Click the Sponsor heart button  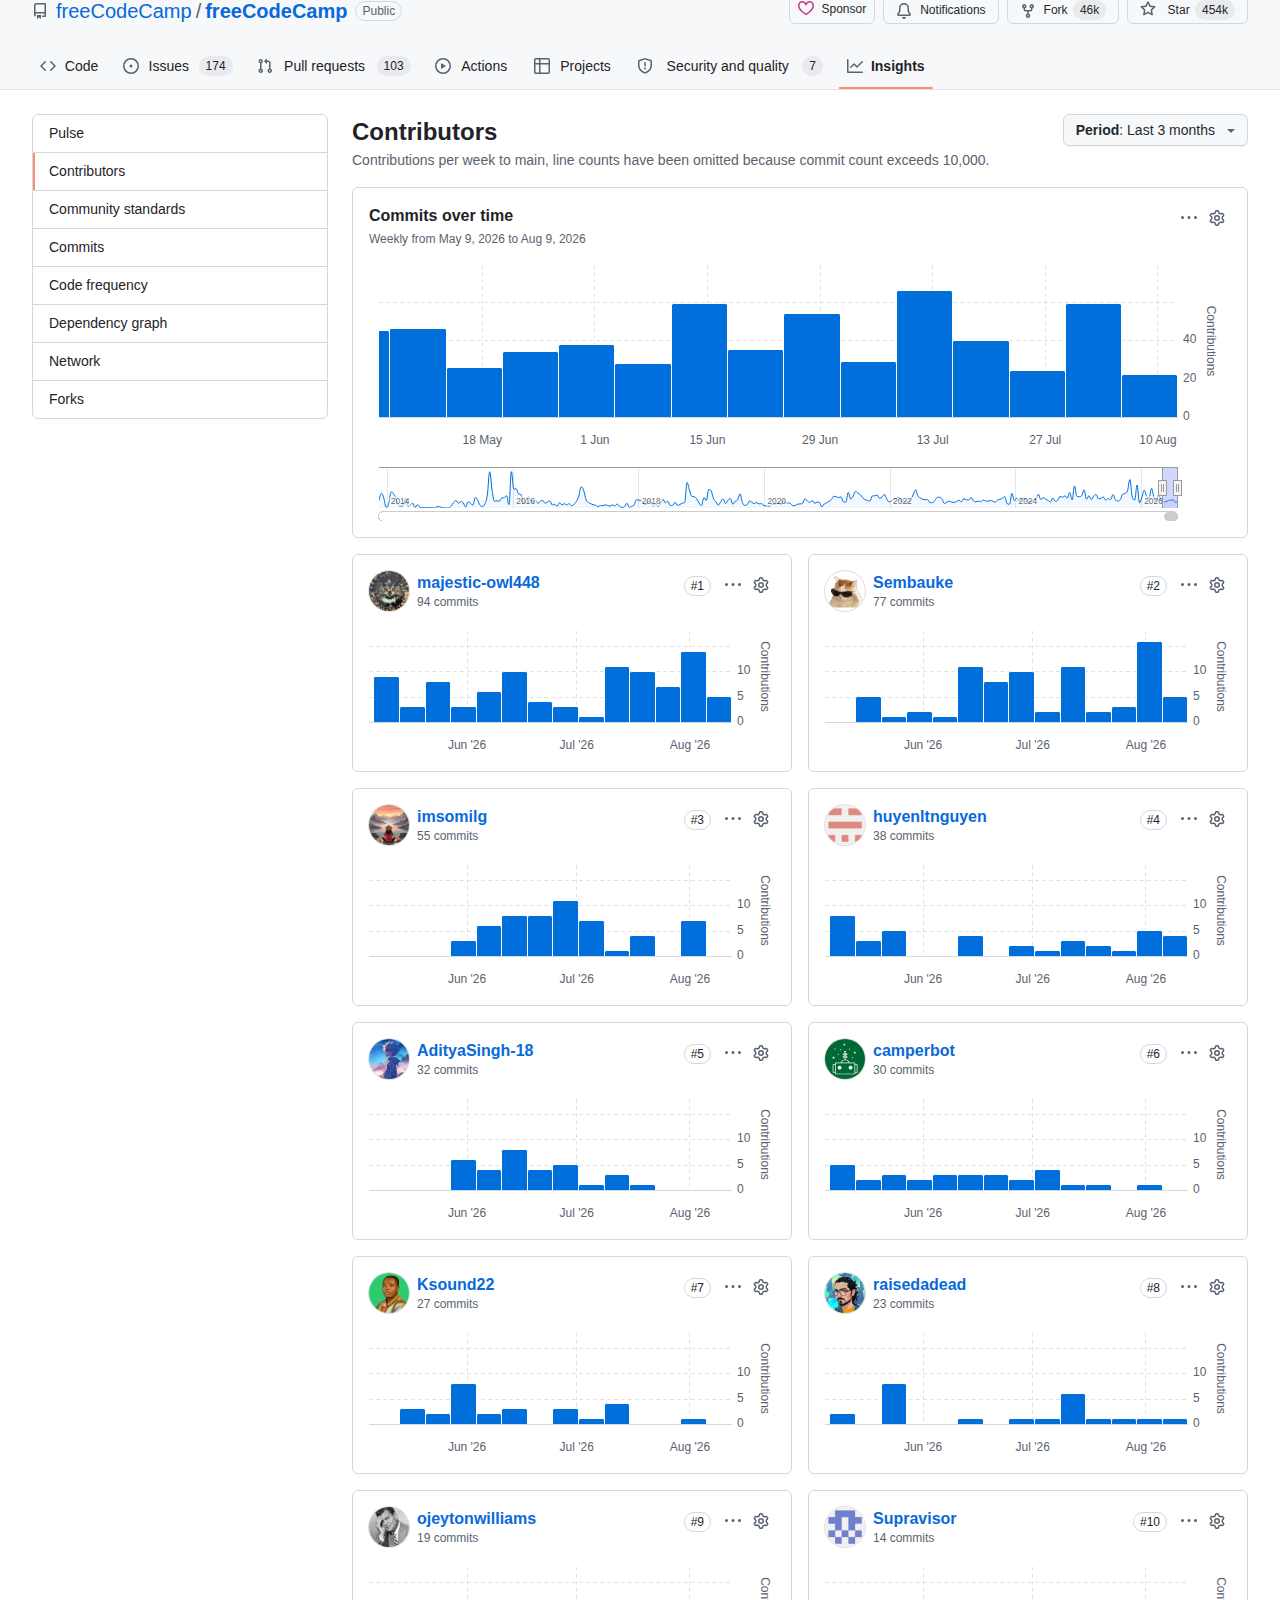(832, 10)
